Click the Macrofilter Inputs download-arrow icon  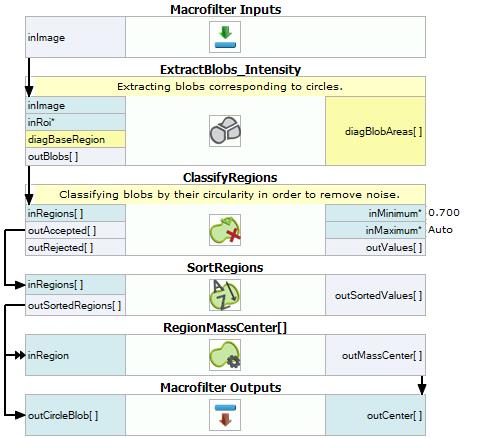(x=225, y=37)
